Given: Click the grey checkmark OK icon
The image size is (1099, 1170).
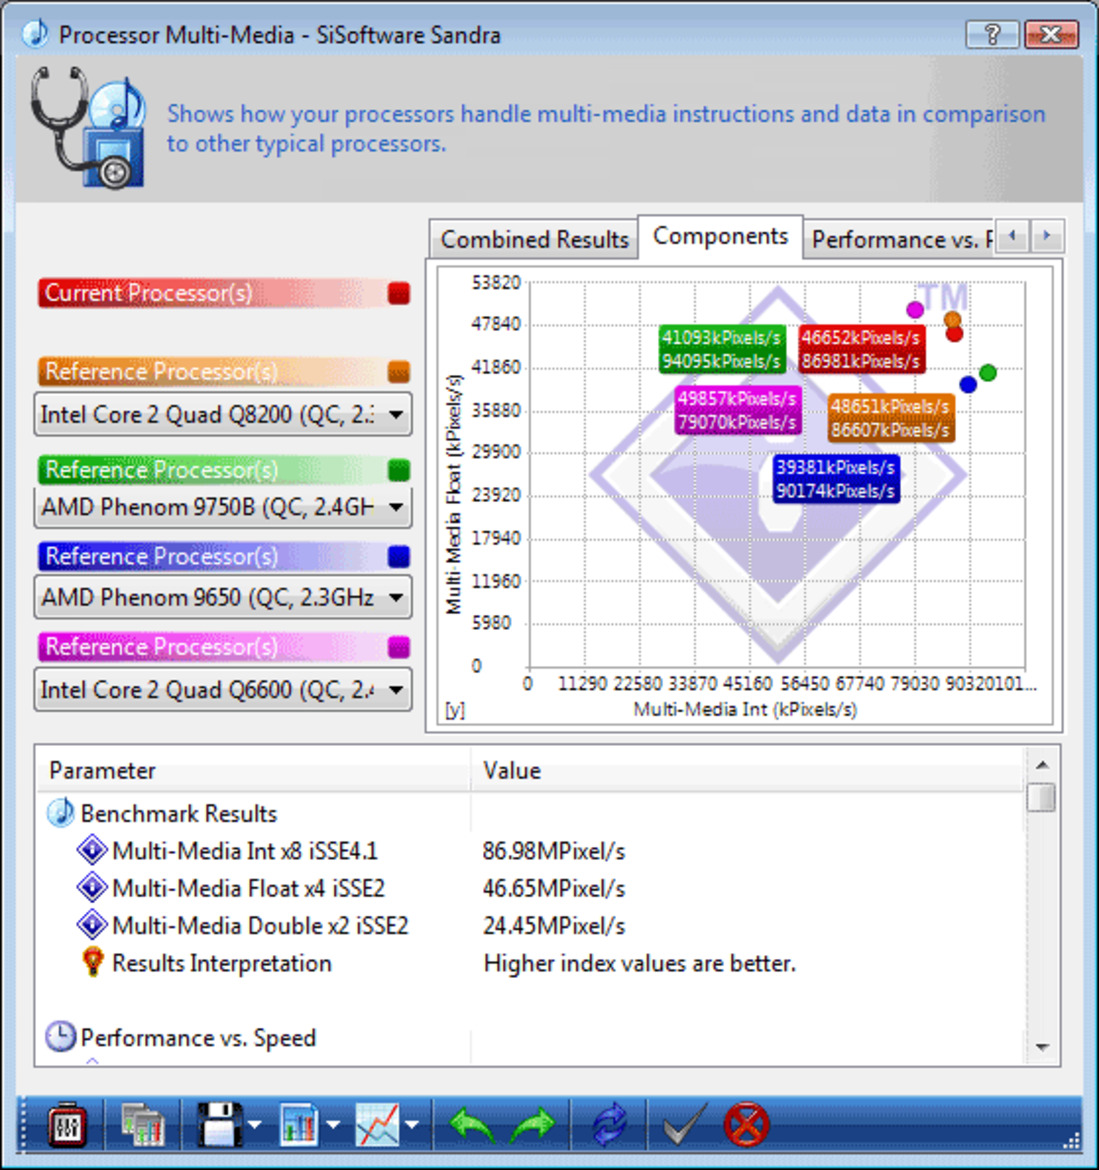Looking at the screenshot, I should click(x=683, y=1124).
